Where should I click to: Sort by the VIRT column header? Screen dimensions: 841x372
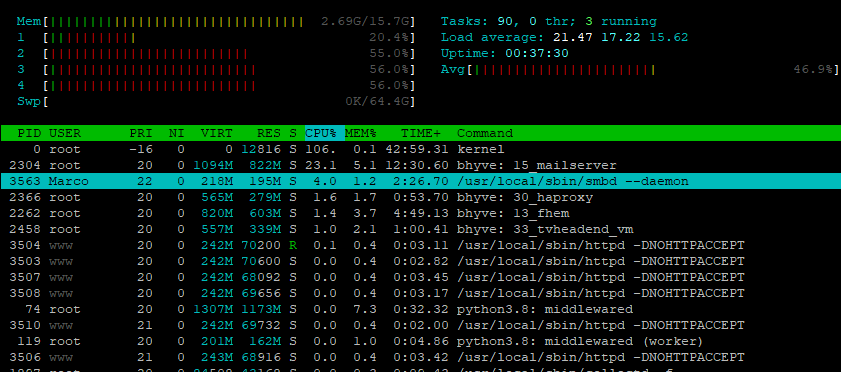pos(217,133)
